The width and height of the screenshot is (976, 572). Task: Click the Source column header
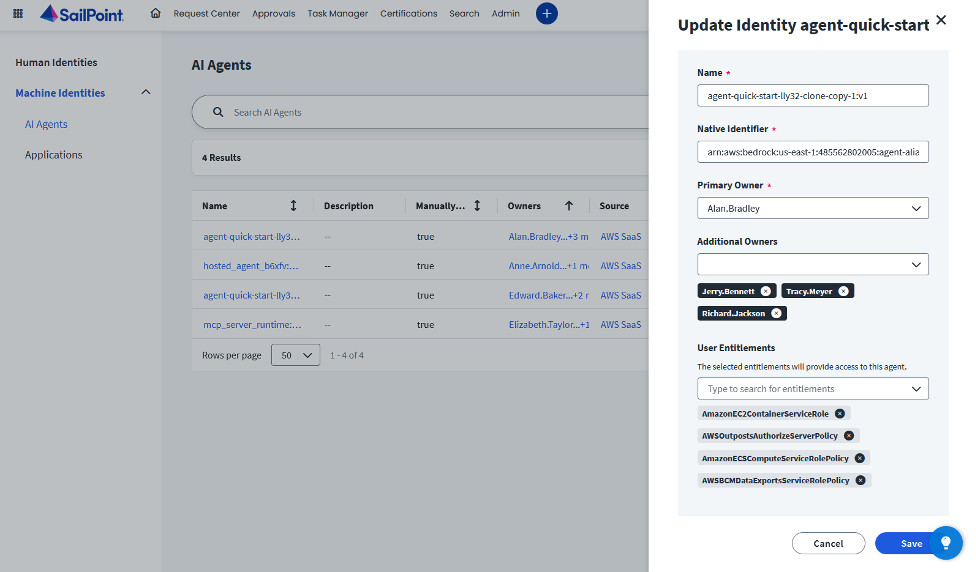(x=614, y=205)
